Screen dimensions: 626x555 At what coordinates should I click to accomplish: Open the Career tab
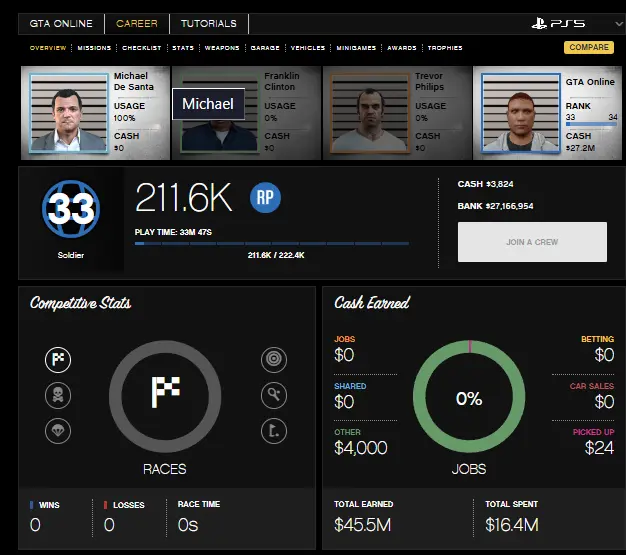click(x=136, y=23)
